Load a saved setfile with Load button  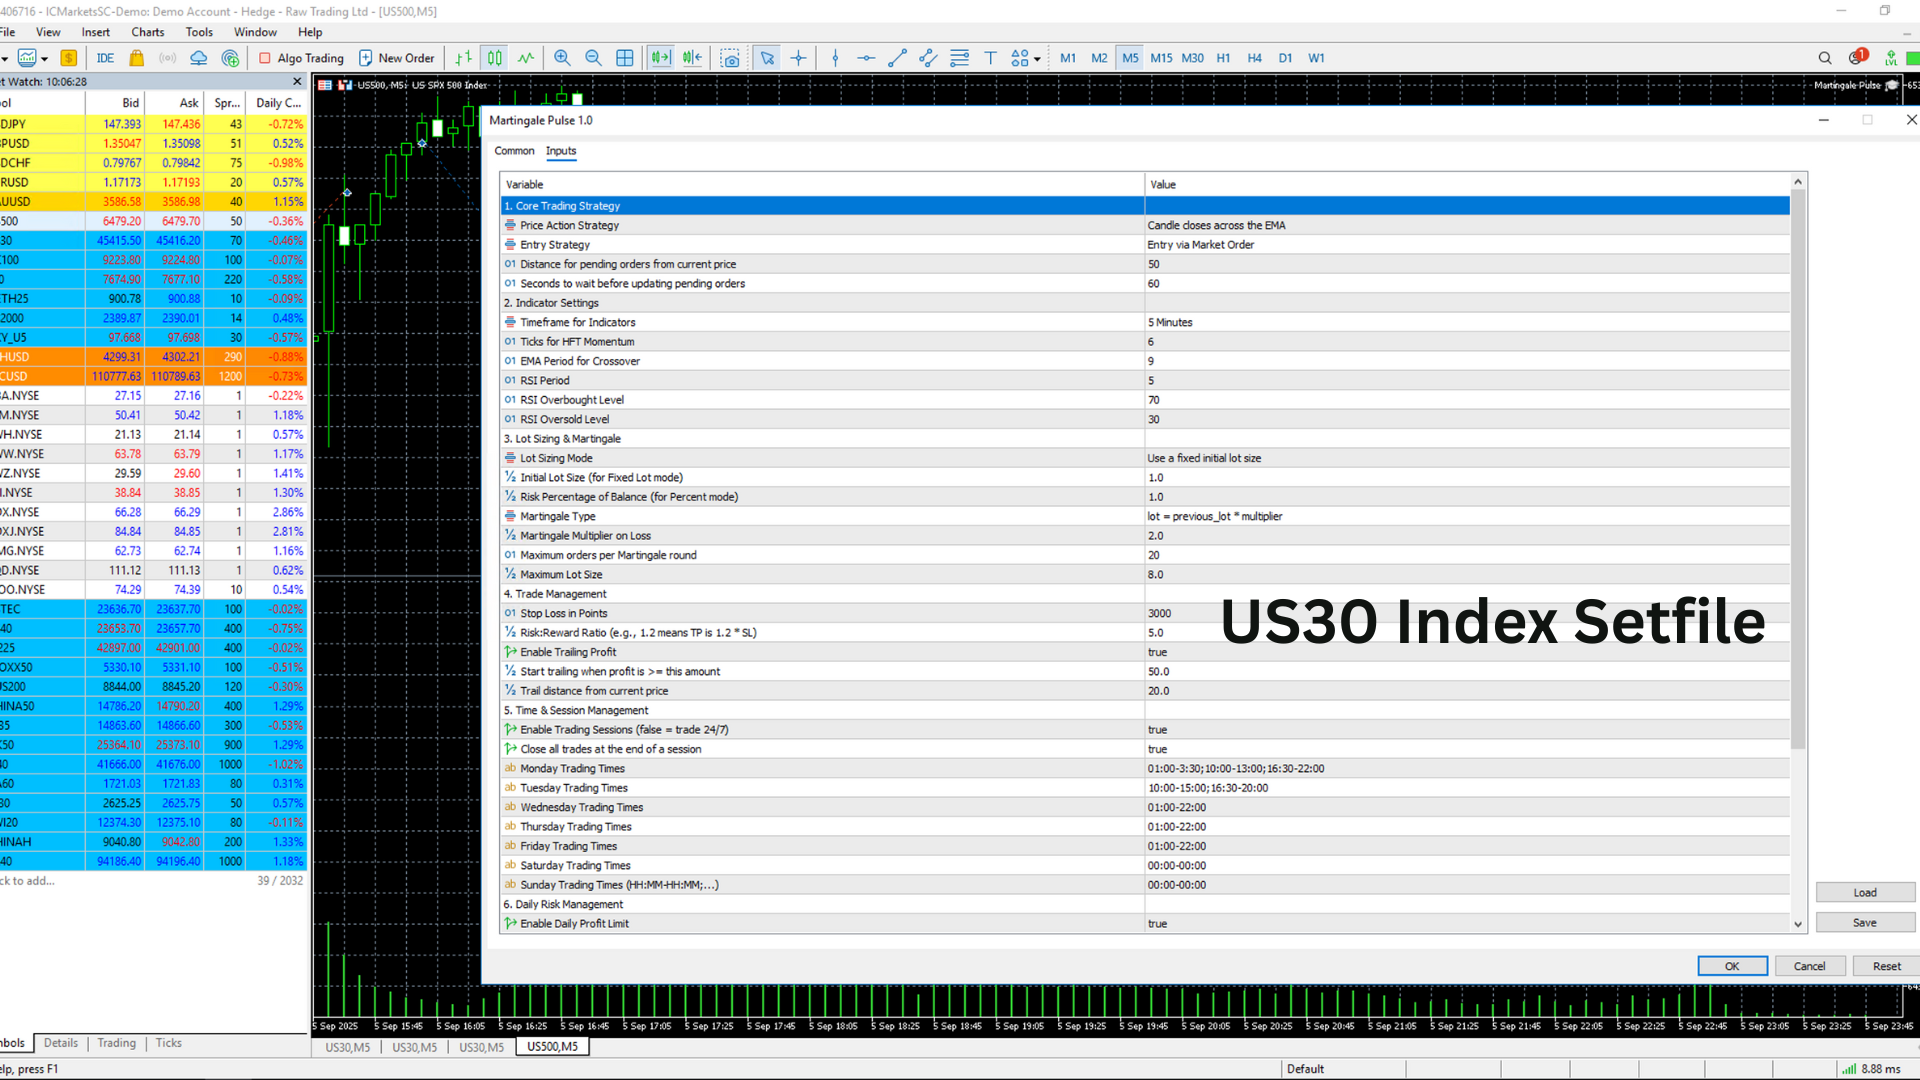pyautogui.click(x=1865, y=891)
